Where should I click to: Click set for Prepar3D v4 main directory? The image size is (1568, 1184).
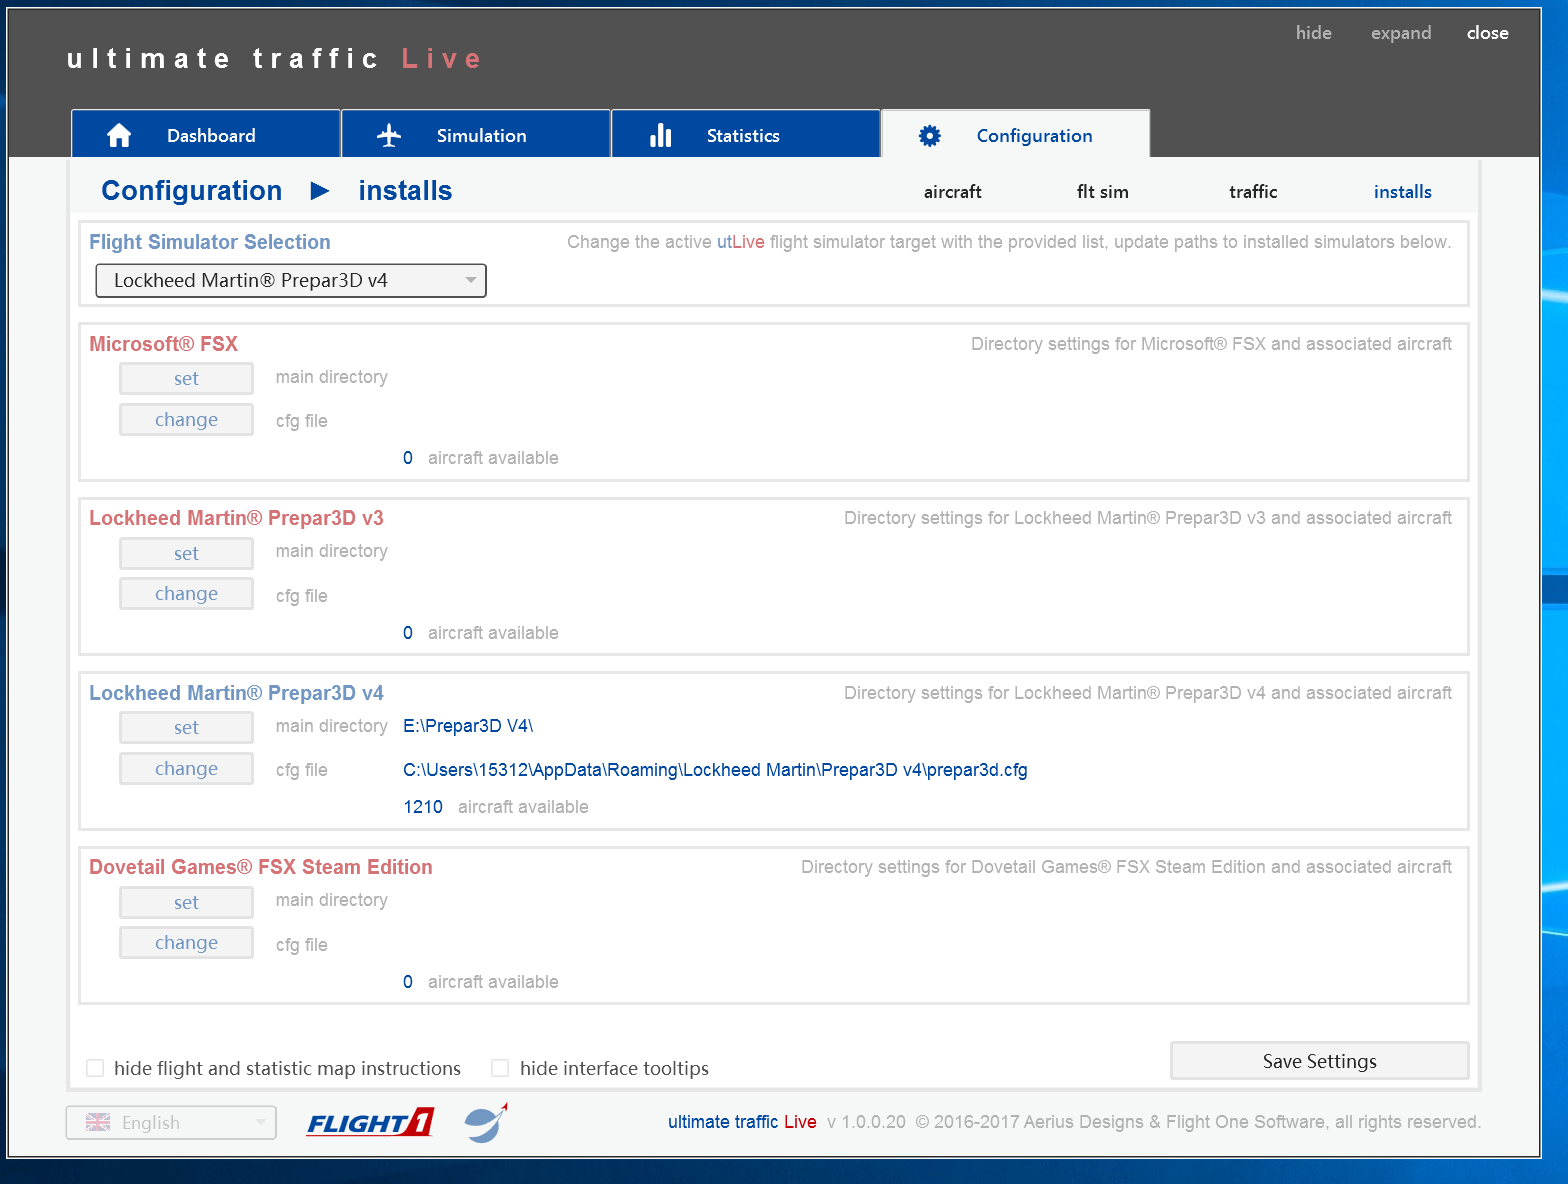click(x=186, y=728)
